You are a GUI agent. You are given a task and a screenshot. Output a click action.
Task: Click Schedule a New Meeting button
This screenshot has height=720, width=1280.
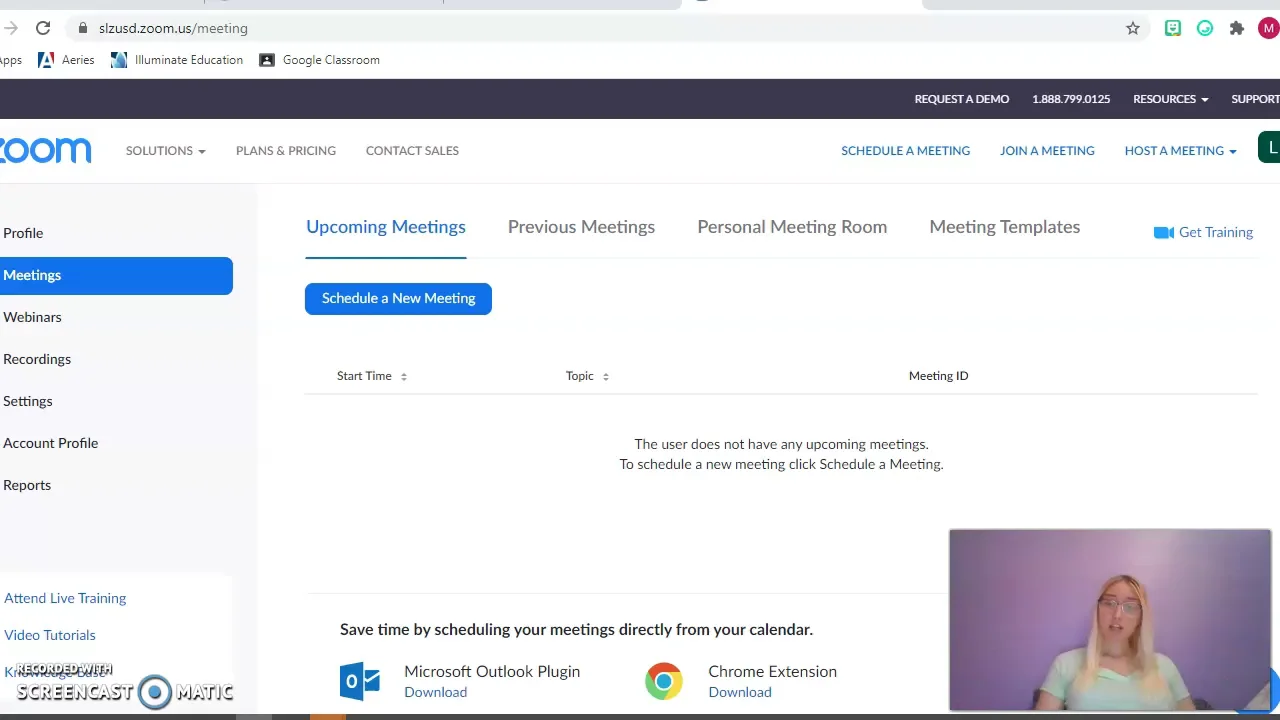(x=398, y=298)
